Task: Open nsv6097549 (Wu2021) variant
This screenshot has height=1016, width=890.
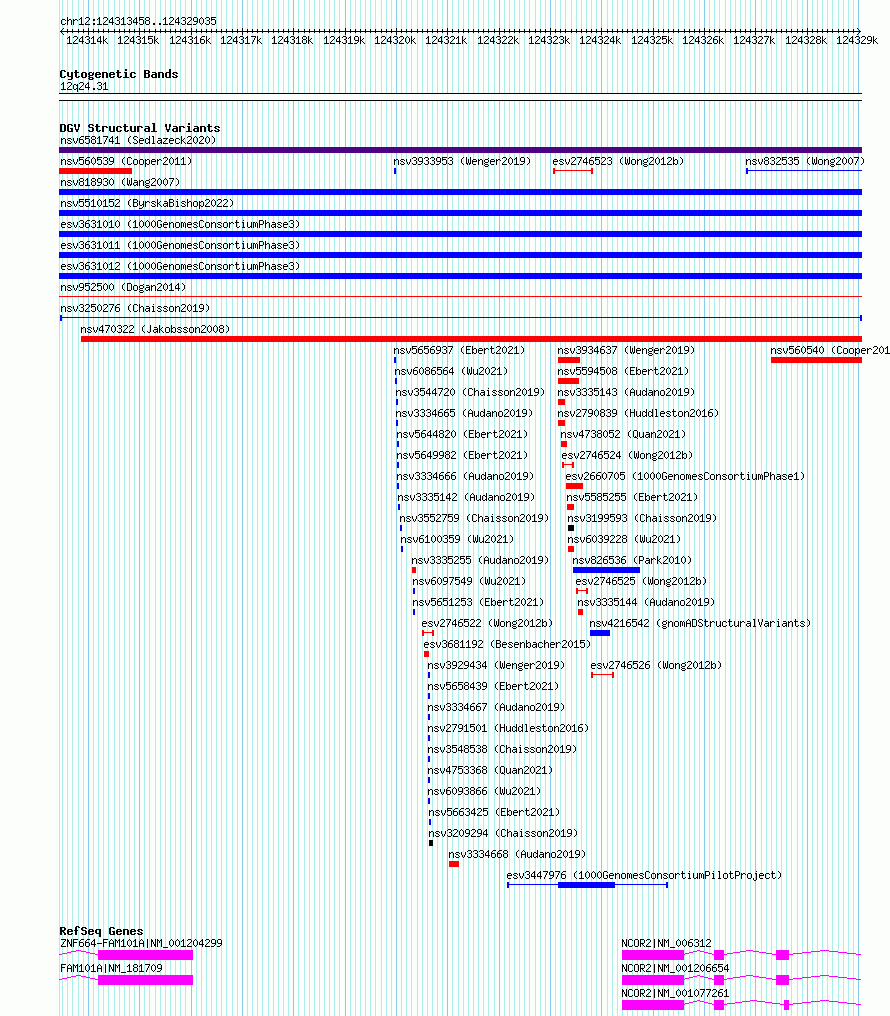Action: (470, 581)
